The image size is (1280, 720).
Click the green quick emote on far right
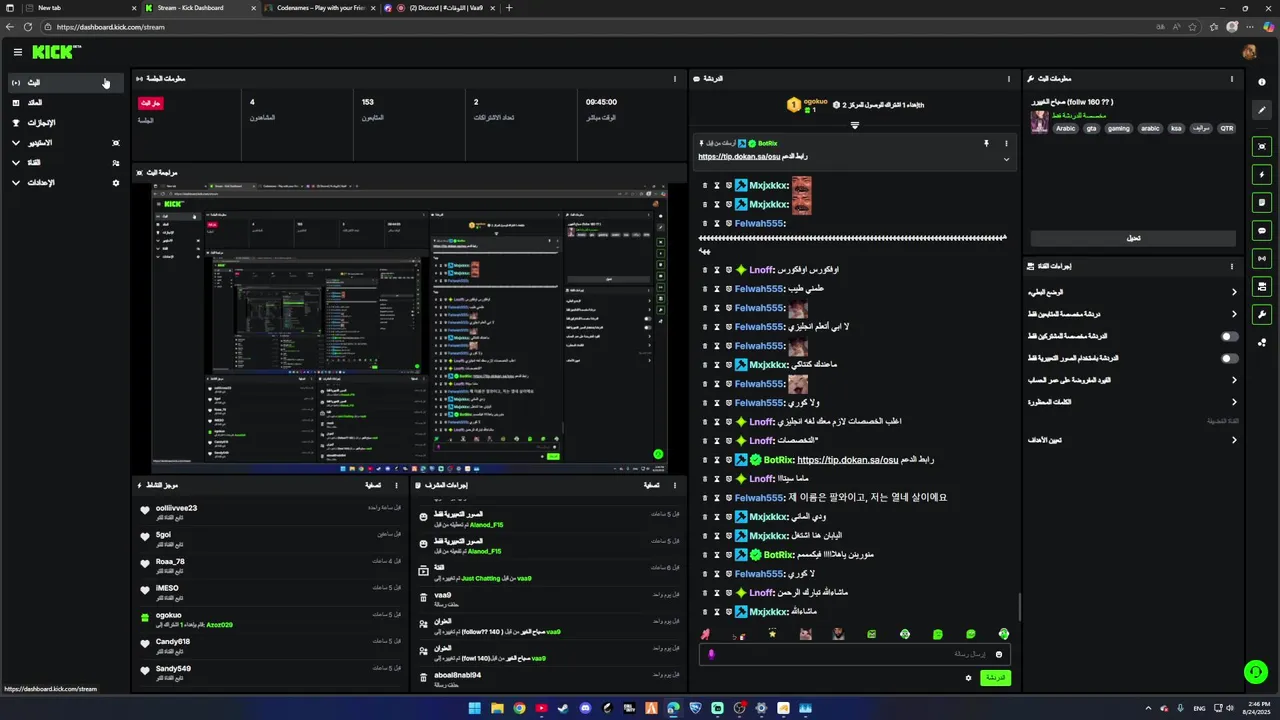click(x=1003, y=634)
